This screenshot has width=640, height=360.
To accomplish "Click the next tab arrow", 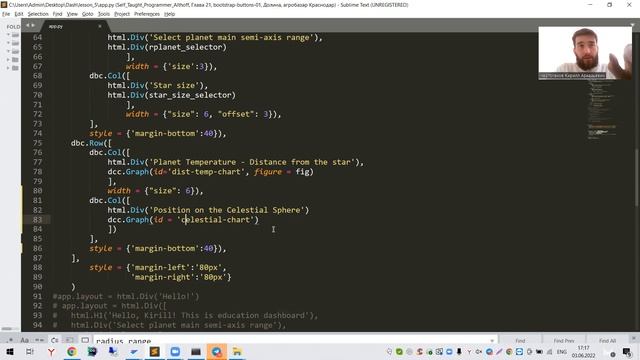I will tap(33, 25).
